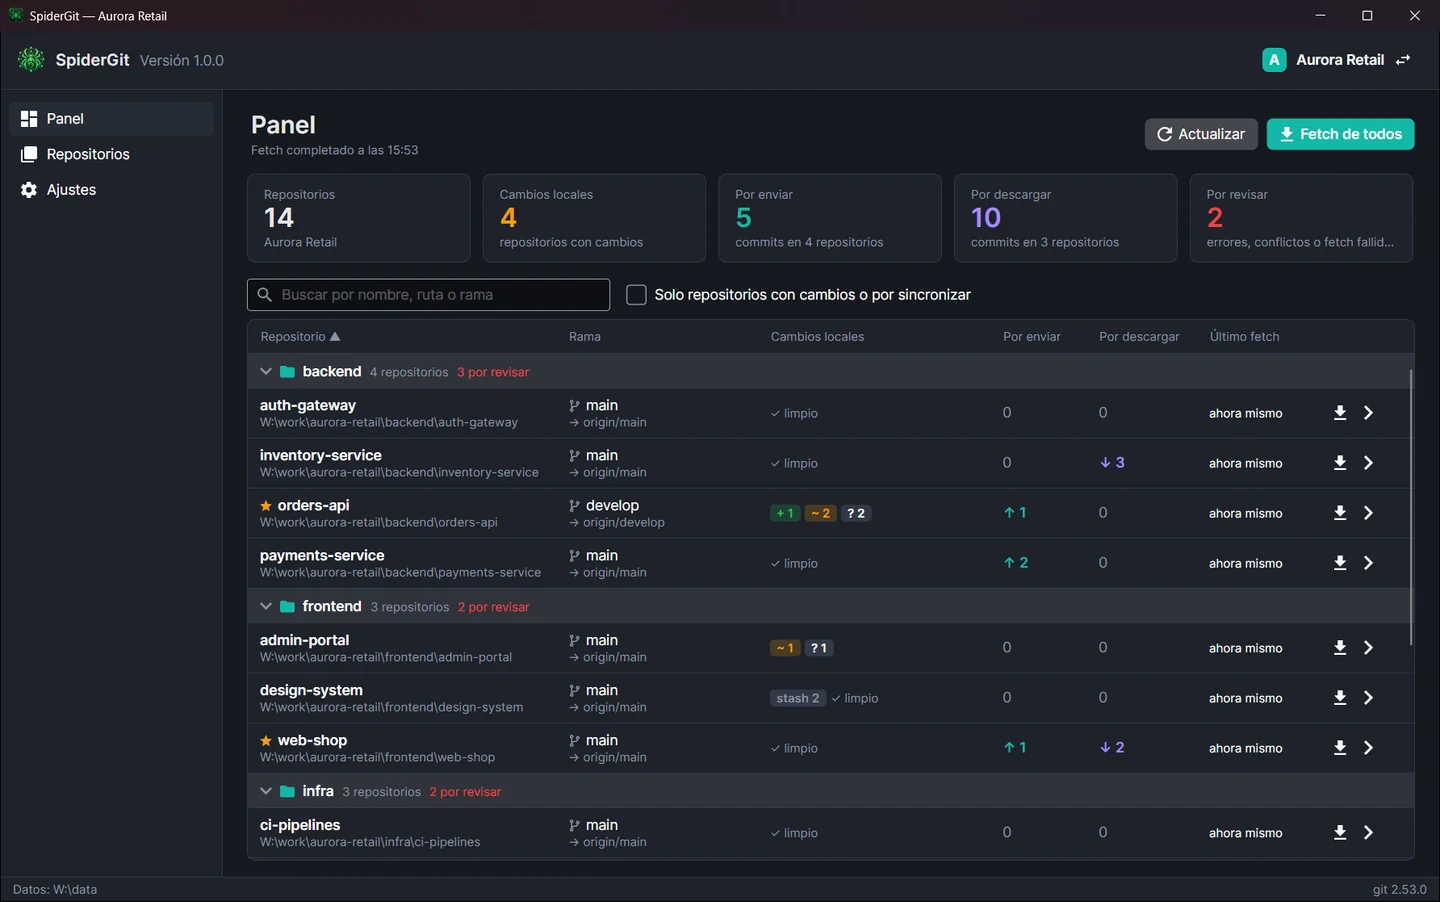Click fetch download icon for payments-service
This screenshot has width=1440, height=902.
click(1340, 563)
